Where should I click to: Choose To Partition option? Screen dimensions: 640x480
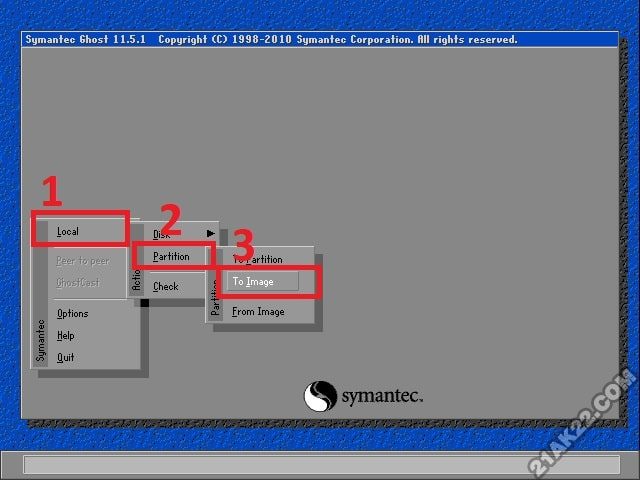pyautogui.click(x=258, y=259)
